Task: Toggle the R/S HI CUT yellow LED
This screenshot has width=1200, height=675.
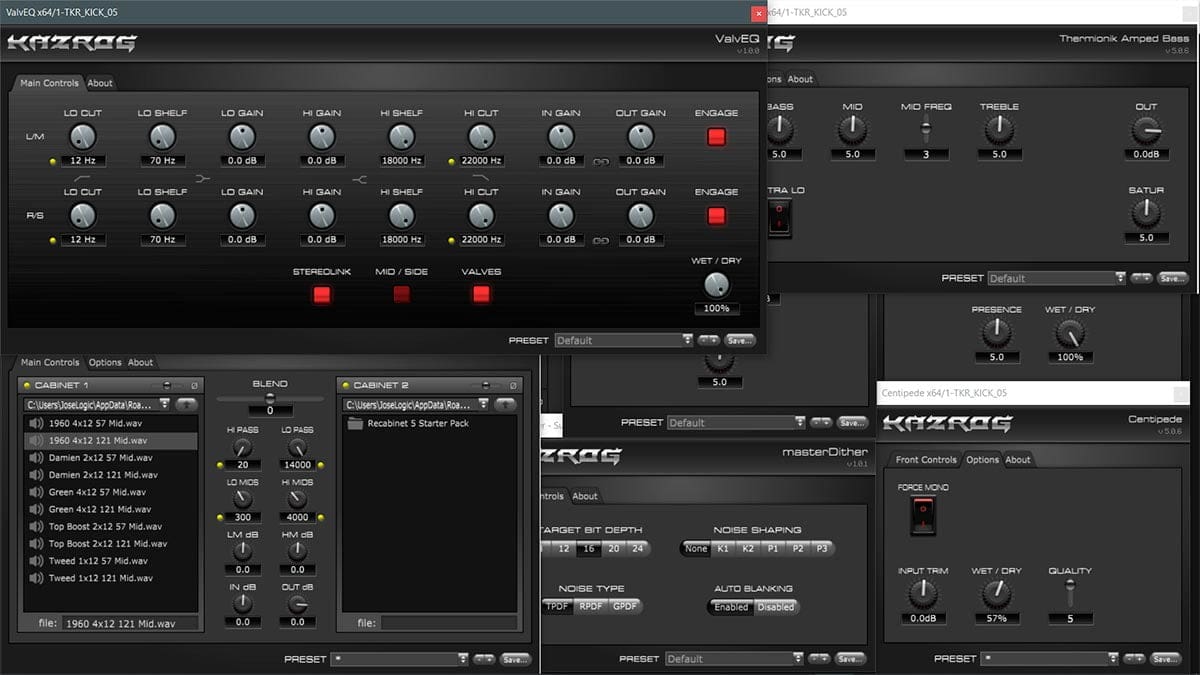Action: coord(452,240)
